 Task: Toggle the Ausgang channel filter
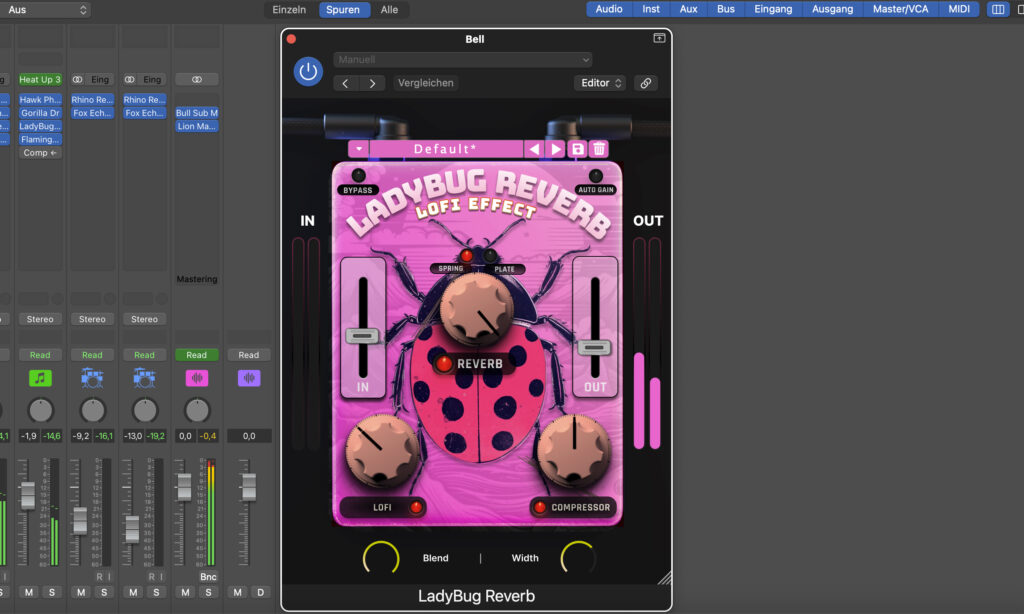[x=833, y=9]
